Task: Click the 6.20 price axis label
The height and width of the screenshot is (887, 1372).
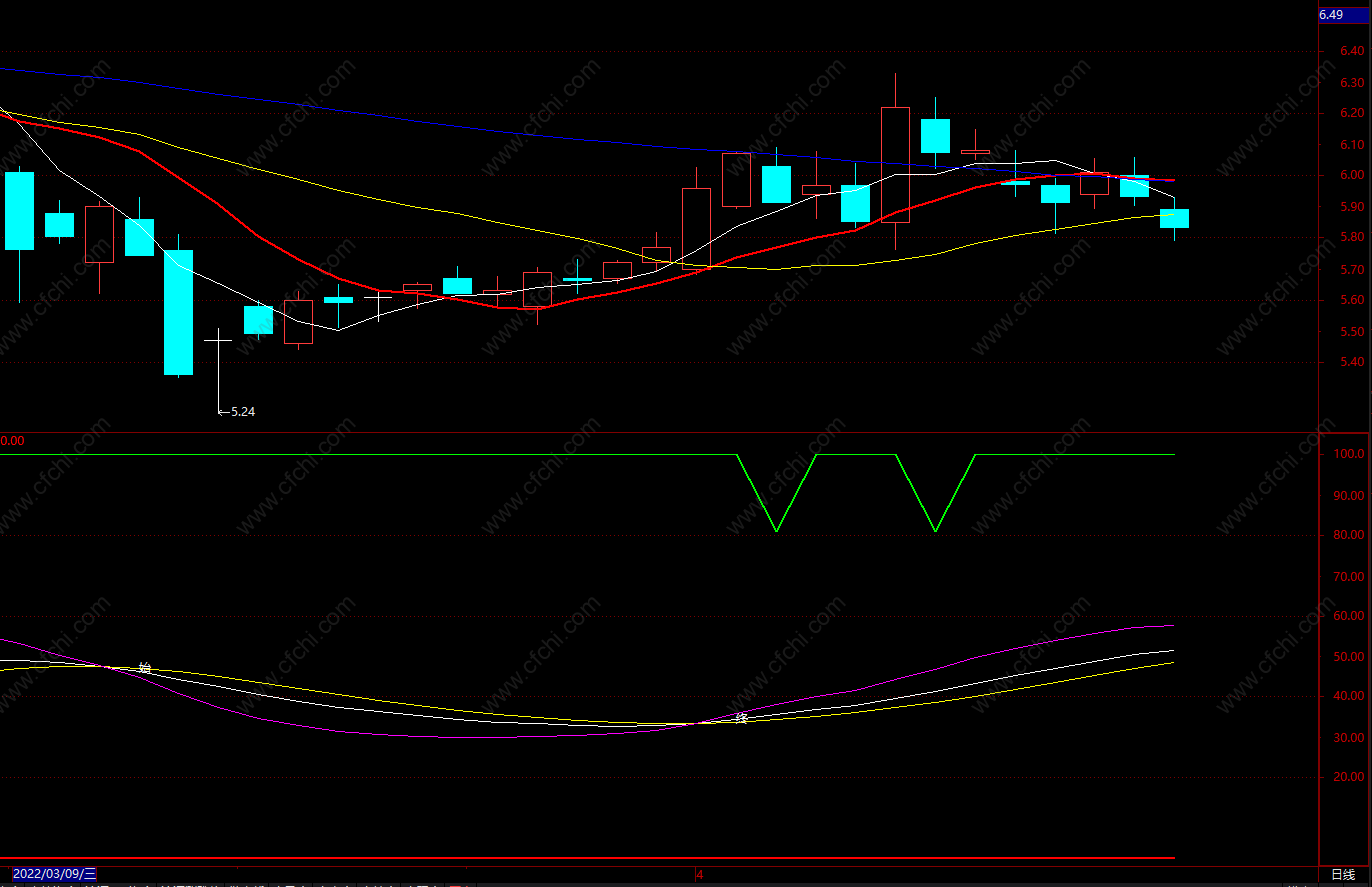Action: (x=1353, y=114)
